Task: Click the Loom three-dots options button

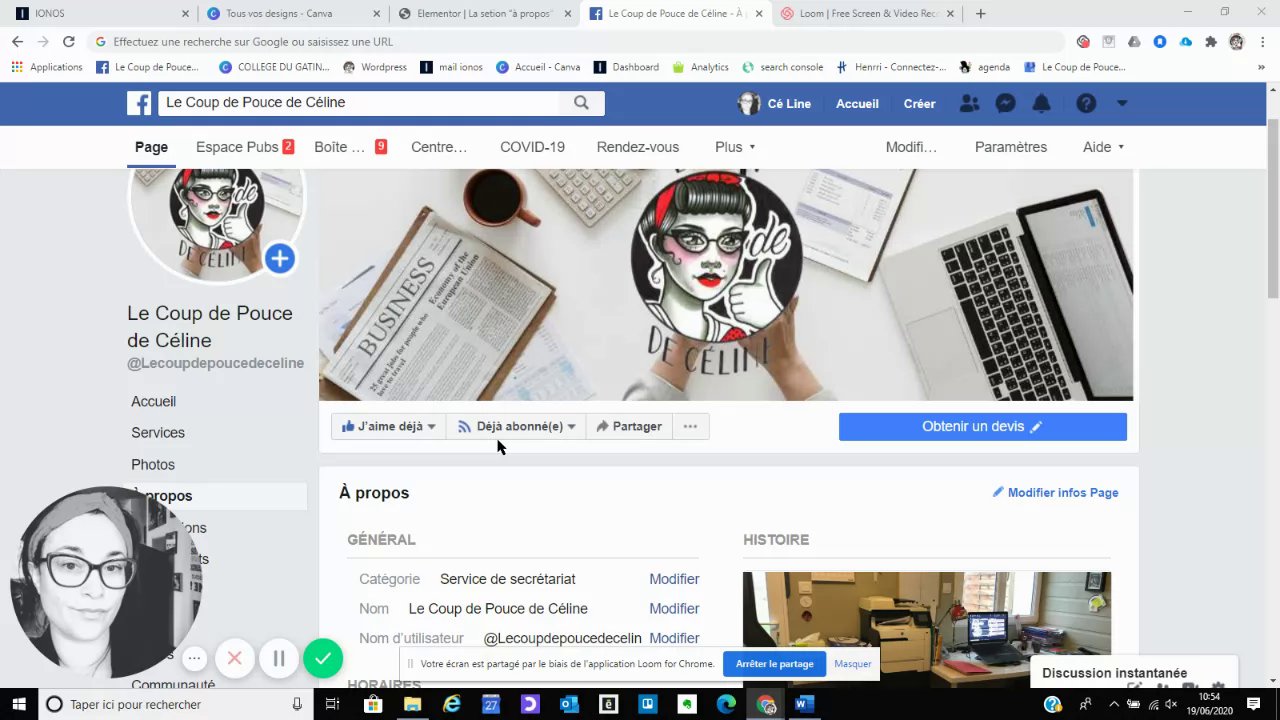Action: [195, 658]
